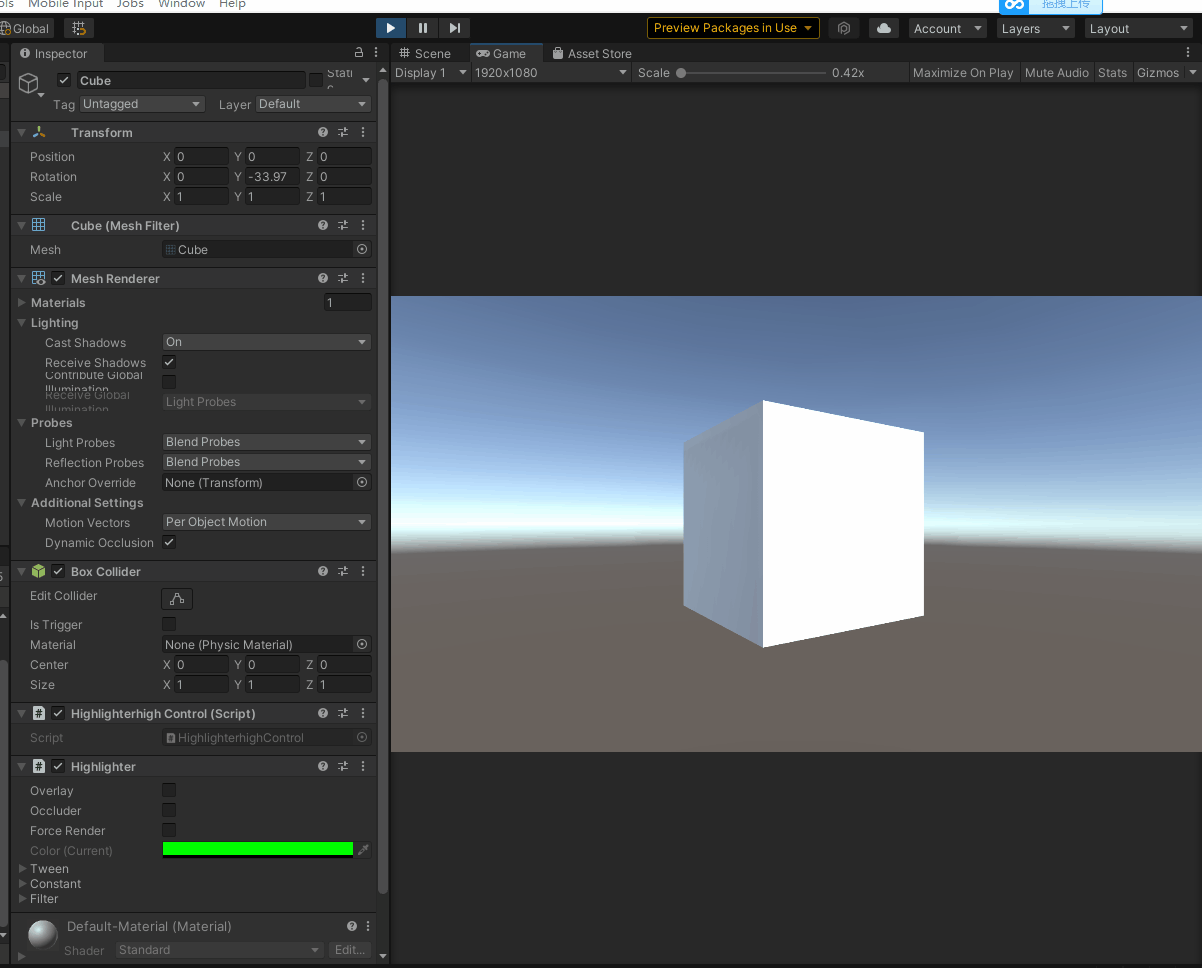Open the Unity Collaborate cloud icon
The image size is (1202, 968).
tap(884, 27)
